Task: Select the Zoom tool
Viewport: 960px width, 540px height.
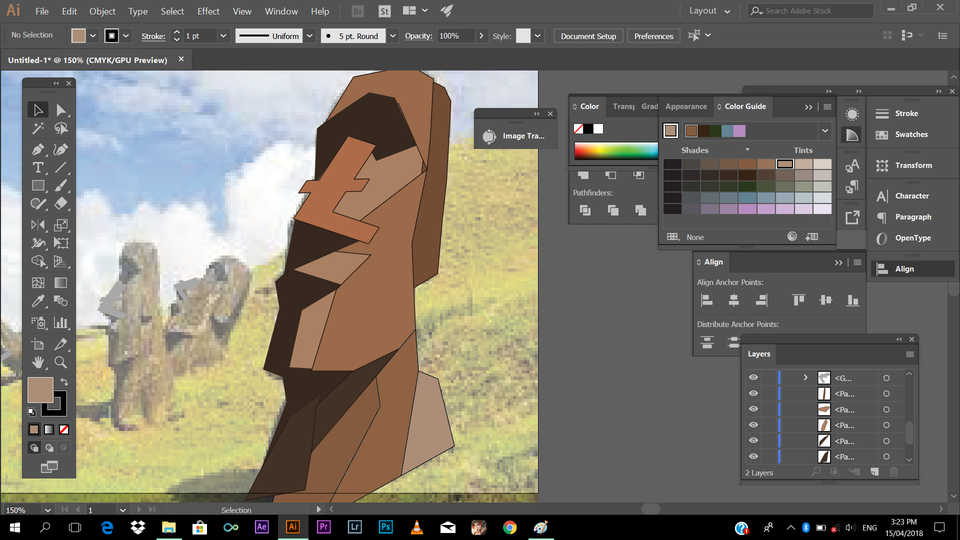Action: (x=61, y=362)
